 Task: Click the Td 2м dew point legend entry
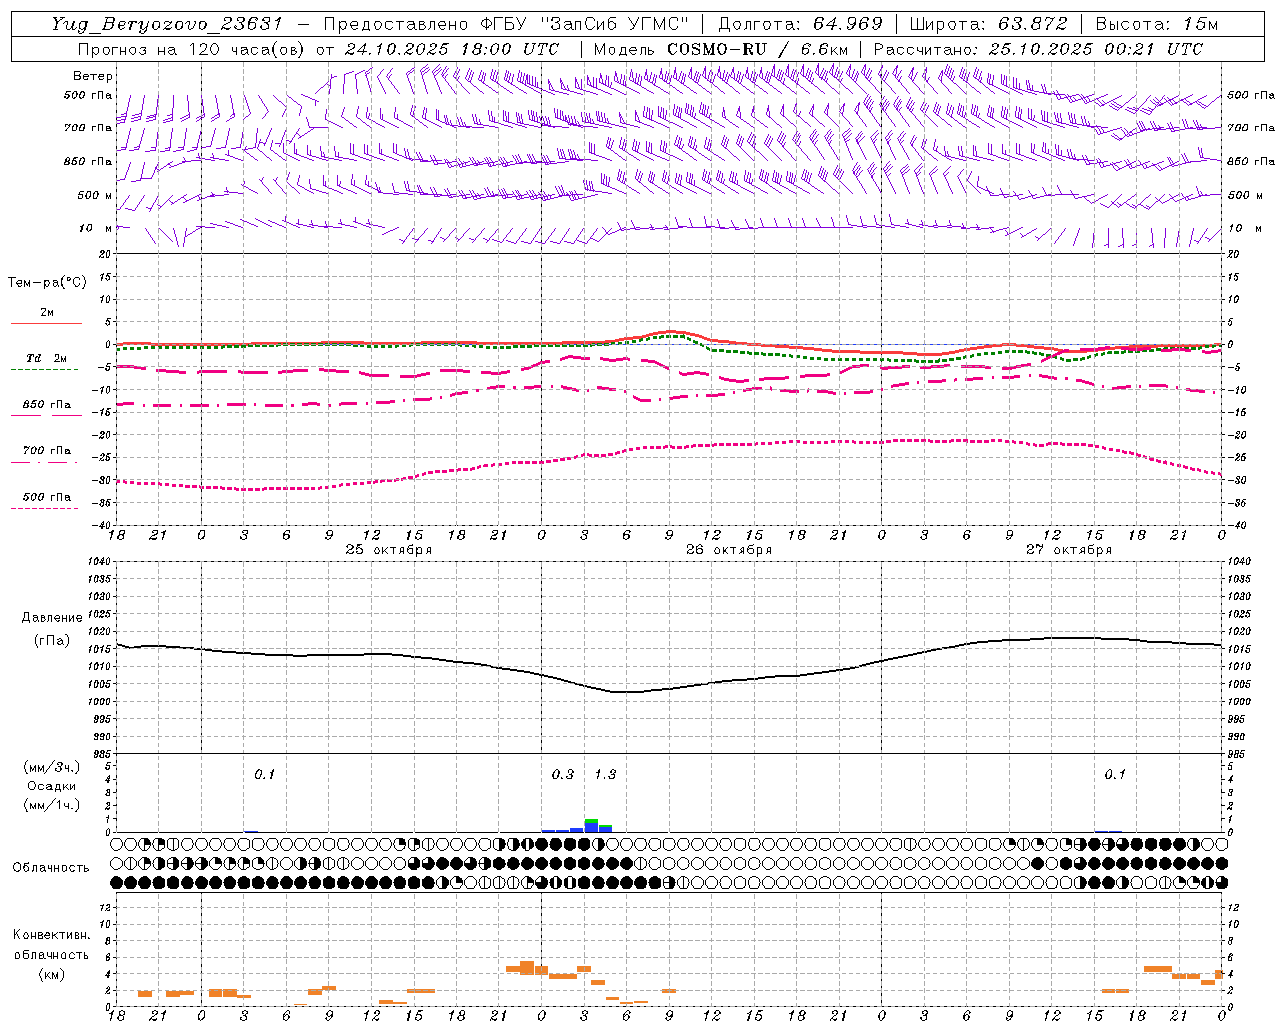(x=47, y=358)
